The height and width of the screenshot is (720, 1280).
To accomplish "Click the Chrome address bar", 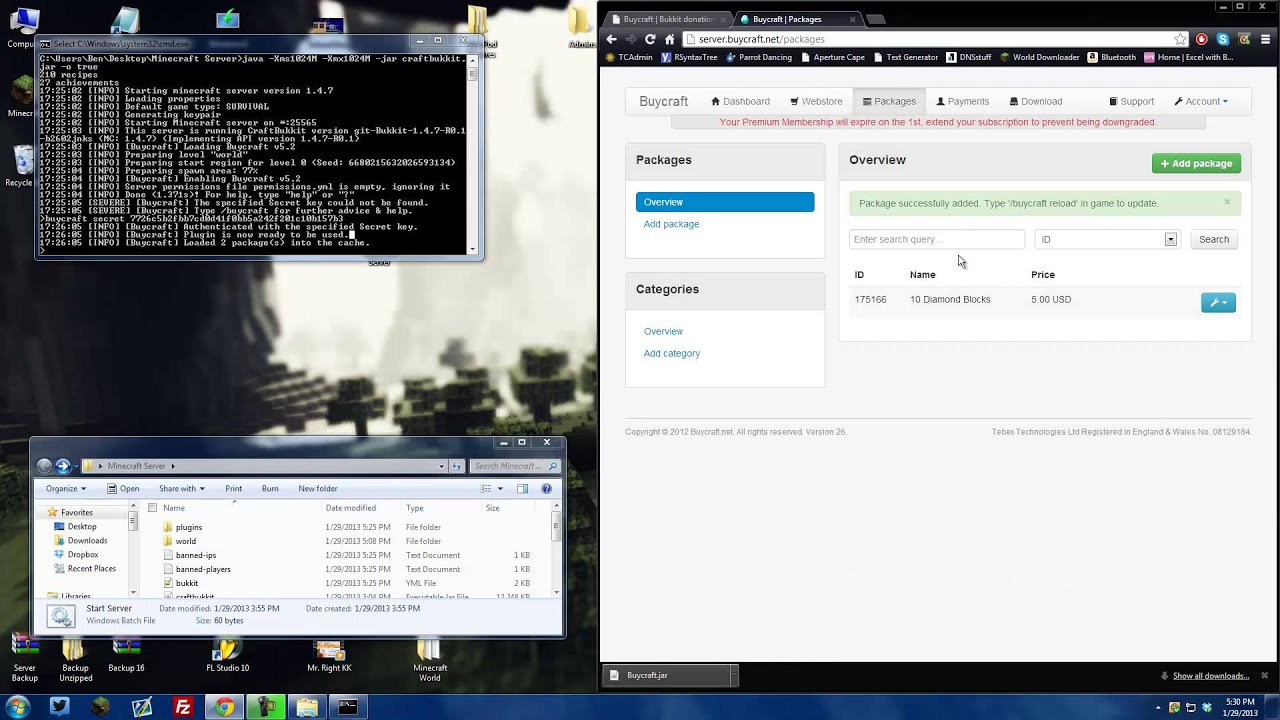I will (930, 39).
